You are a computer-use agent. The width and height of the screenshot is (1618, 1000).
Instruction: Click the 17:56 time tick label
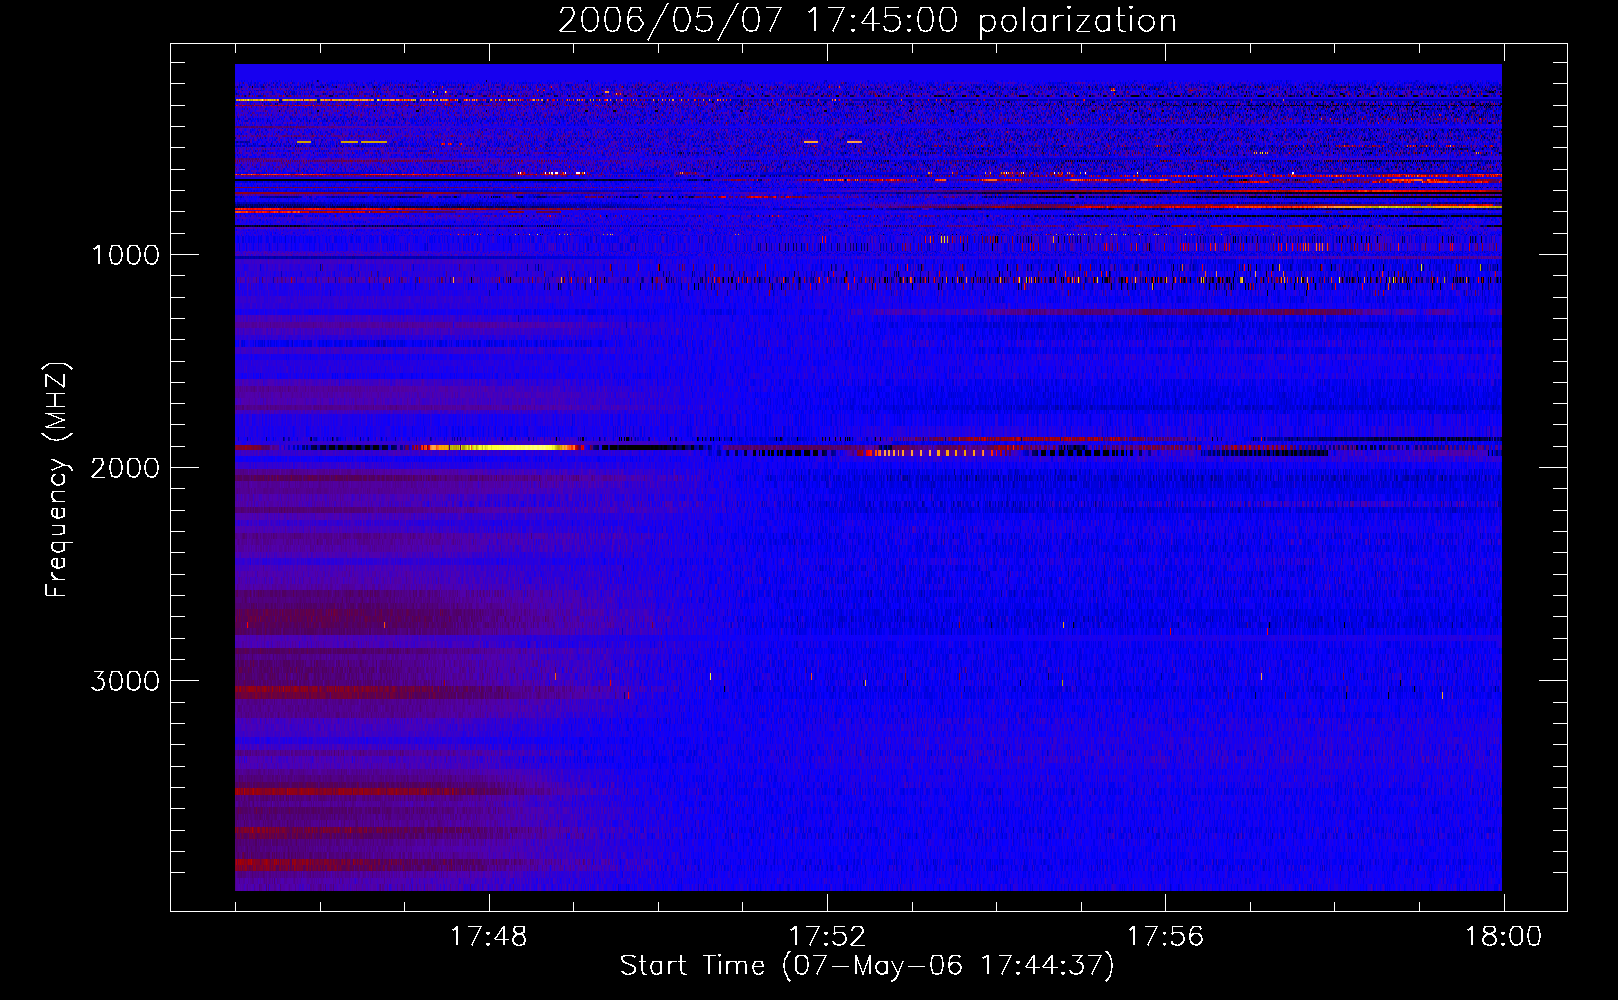(x=1165, y=937)
